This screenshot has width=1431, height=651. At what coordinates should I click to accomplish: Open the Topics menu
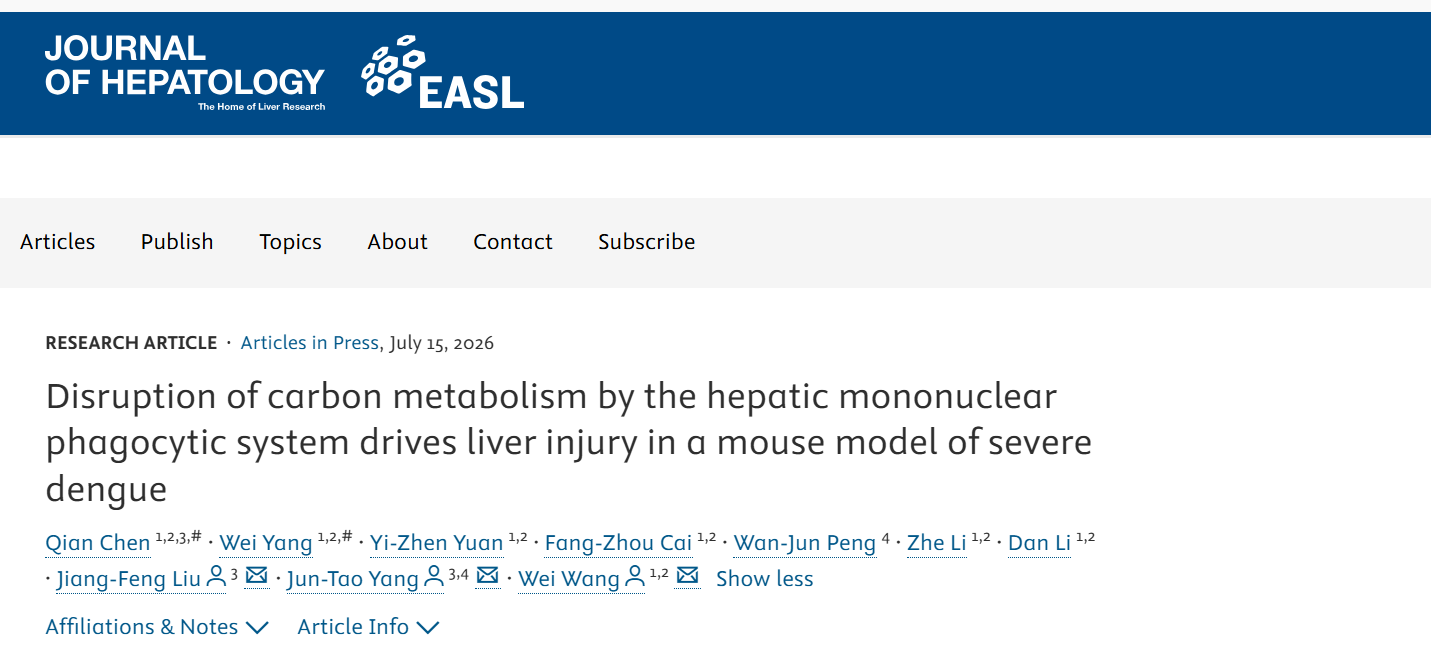(x=290, y=242)
